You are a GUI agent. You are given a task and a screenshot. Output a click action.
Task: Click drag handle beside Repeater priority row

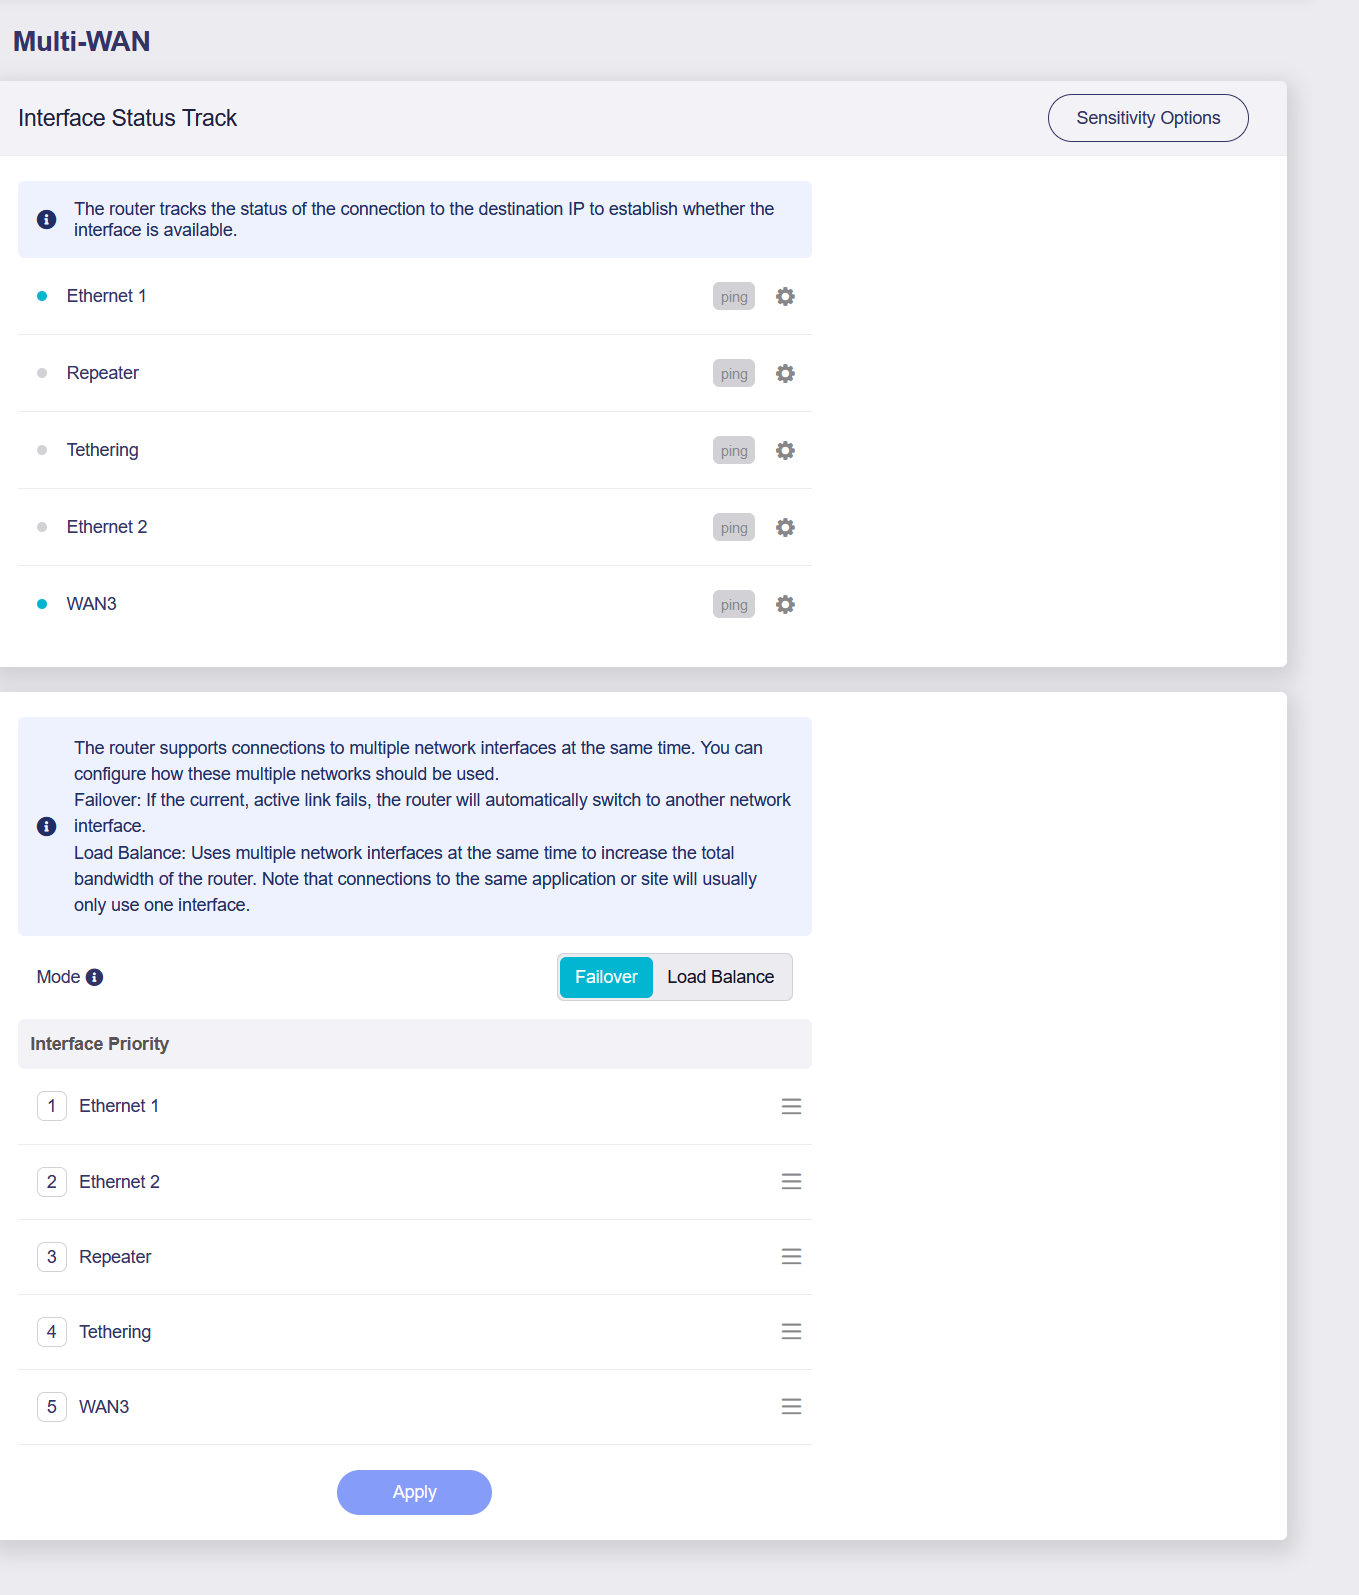(791, 1257)
